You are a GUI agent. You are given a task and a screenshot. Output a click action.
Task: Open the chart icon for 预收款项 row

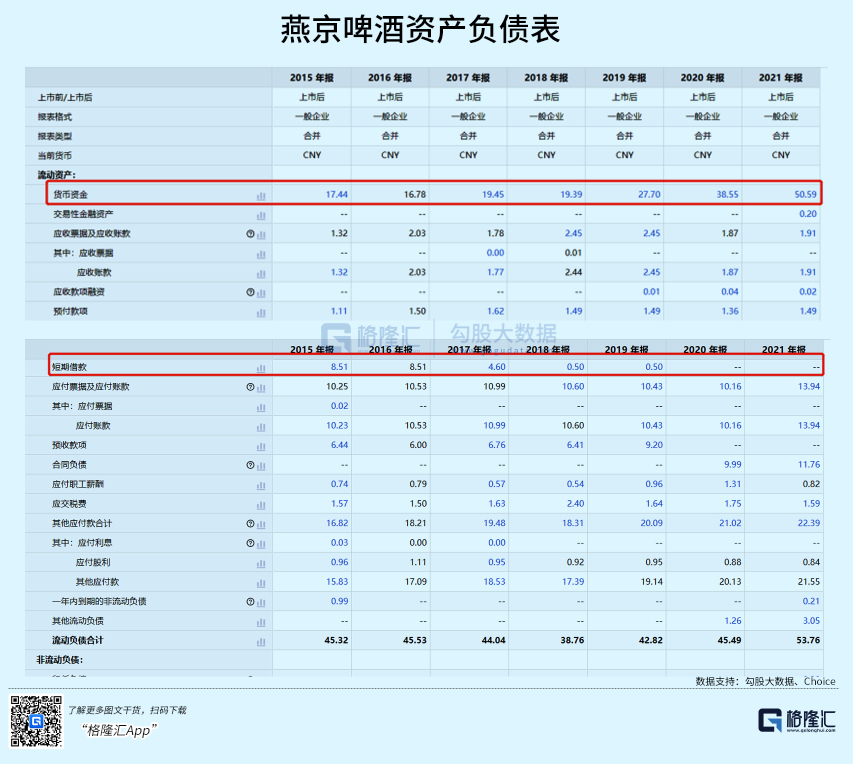[261, 447]
